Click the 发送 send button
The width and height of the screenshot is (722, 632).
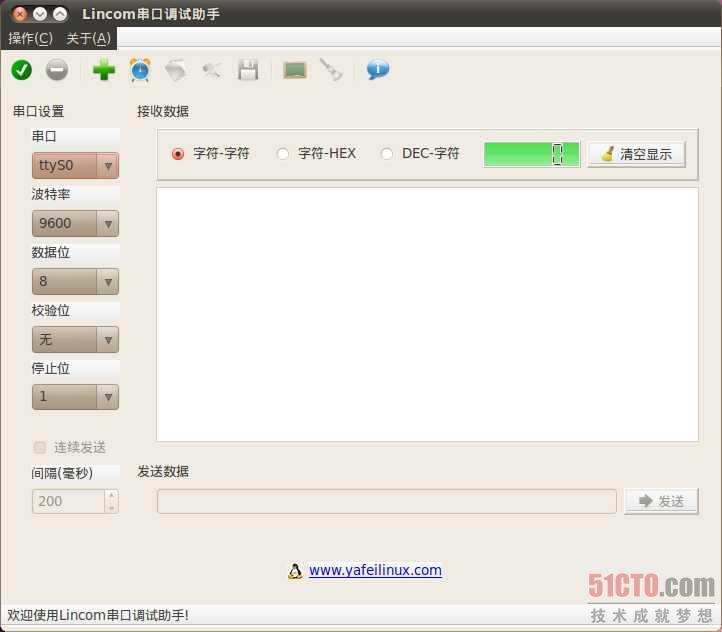coord(661,501)
